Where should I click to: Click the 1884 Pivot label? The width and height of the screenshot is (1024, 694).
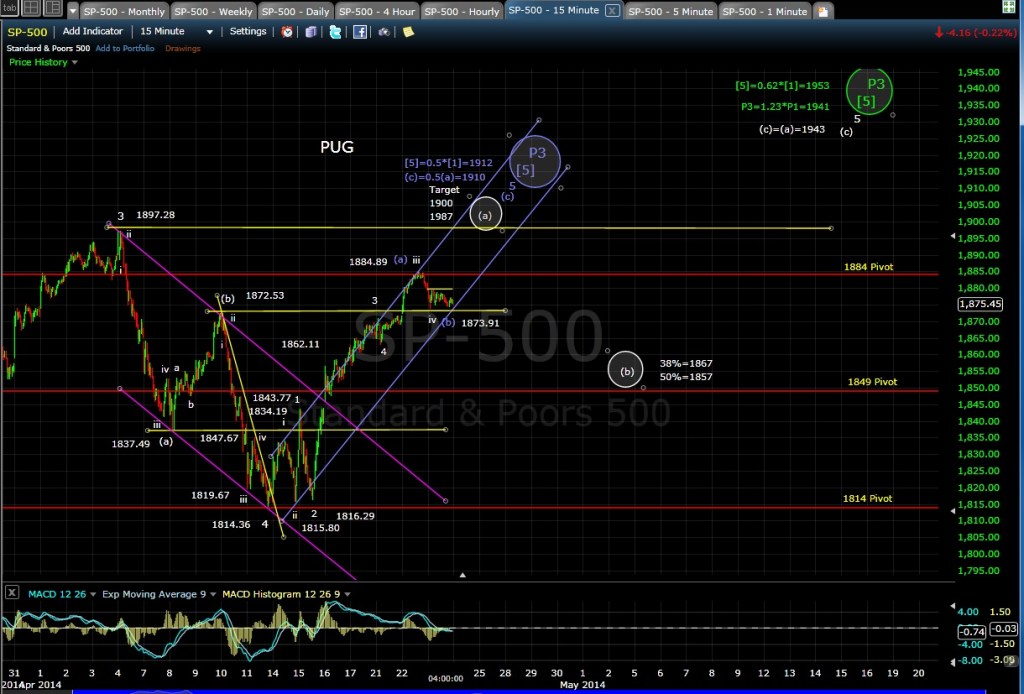[x=868, y=266]
